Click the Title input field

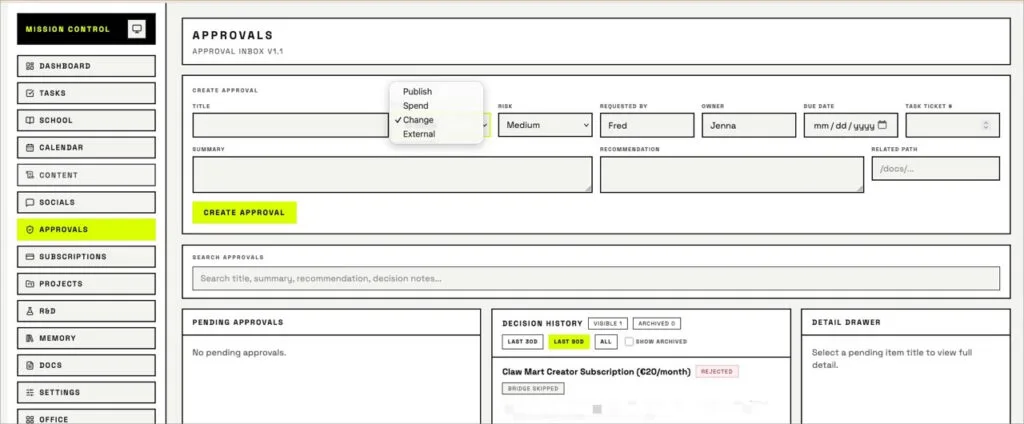(x=291, y=125)
